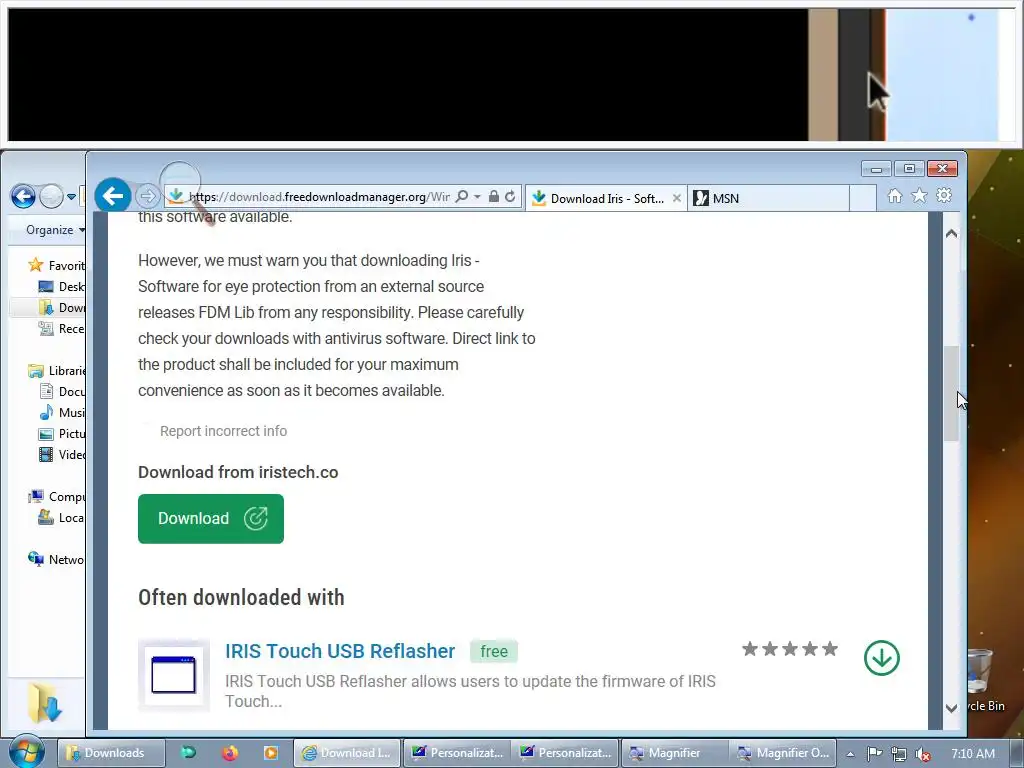This screenshot has height=768, width=1024.
Task: Click the green taskbar icon beside Downloads
Action: (188, 753)
